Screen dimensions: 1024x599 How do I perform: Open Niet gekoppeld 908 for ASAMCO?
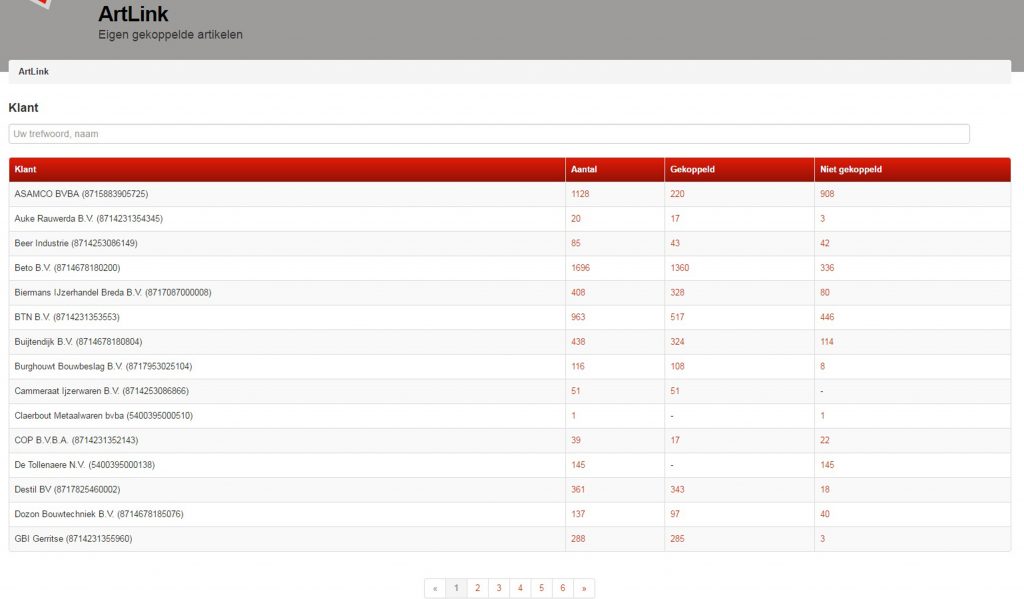click(827, 194)
